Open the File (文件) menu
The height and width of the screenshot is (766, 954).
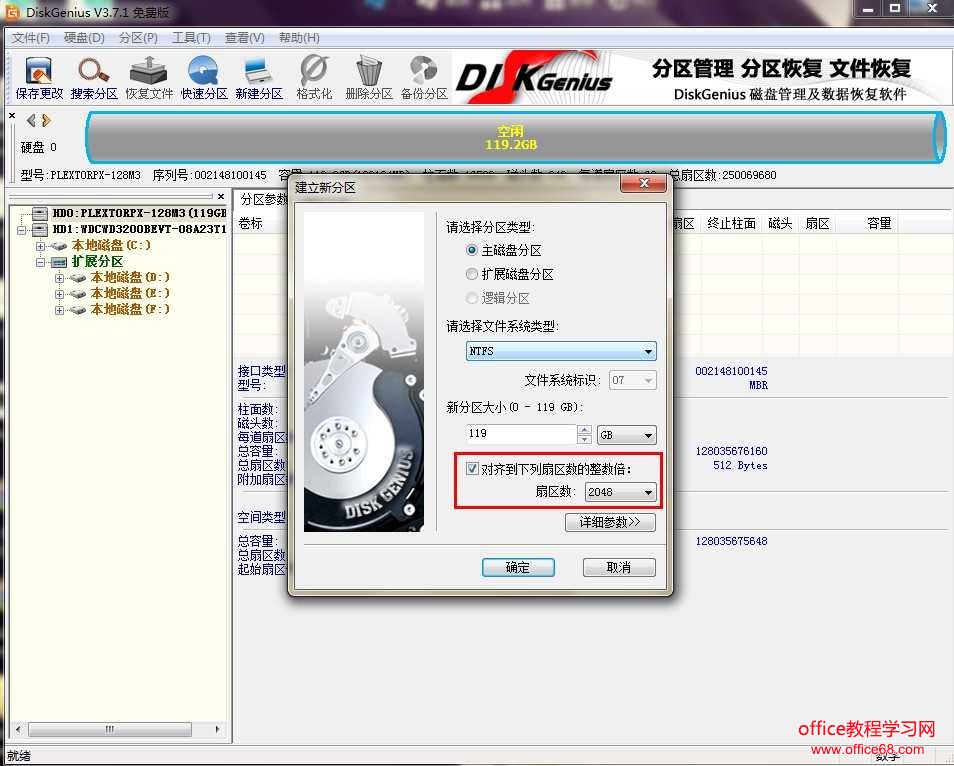[x=31, y=38]
